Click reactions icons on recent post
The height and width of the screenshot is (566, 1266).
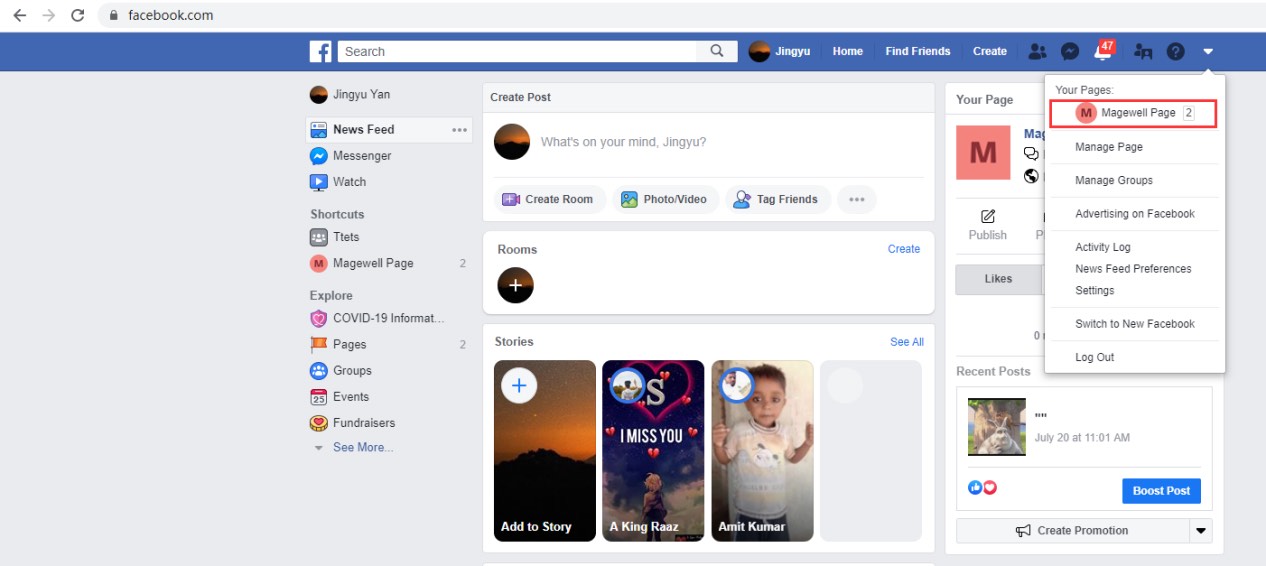pyautogui.click(x=983, y=488)
